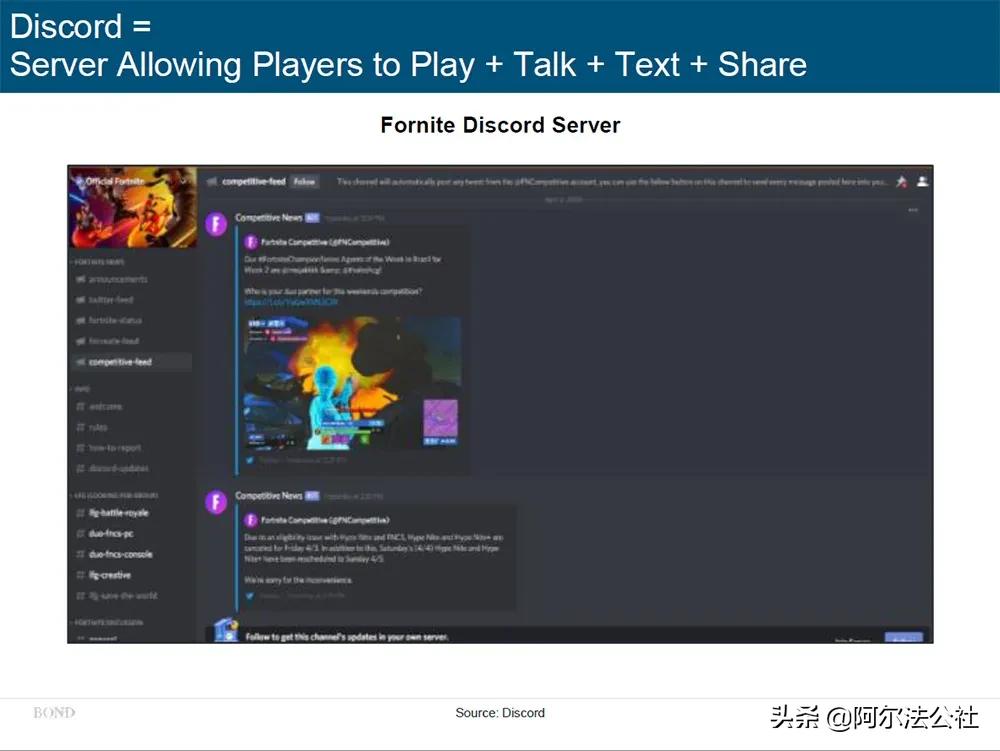Click the blue Follow button in the bottom banner

pyautogui.click(x=904, y=638)
